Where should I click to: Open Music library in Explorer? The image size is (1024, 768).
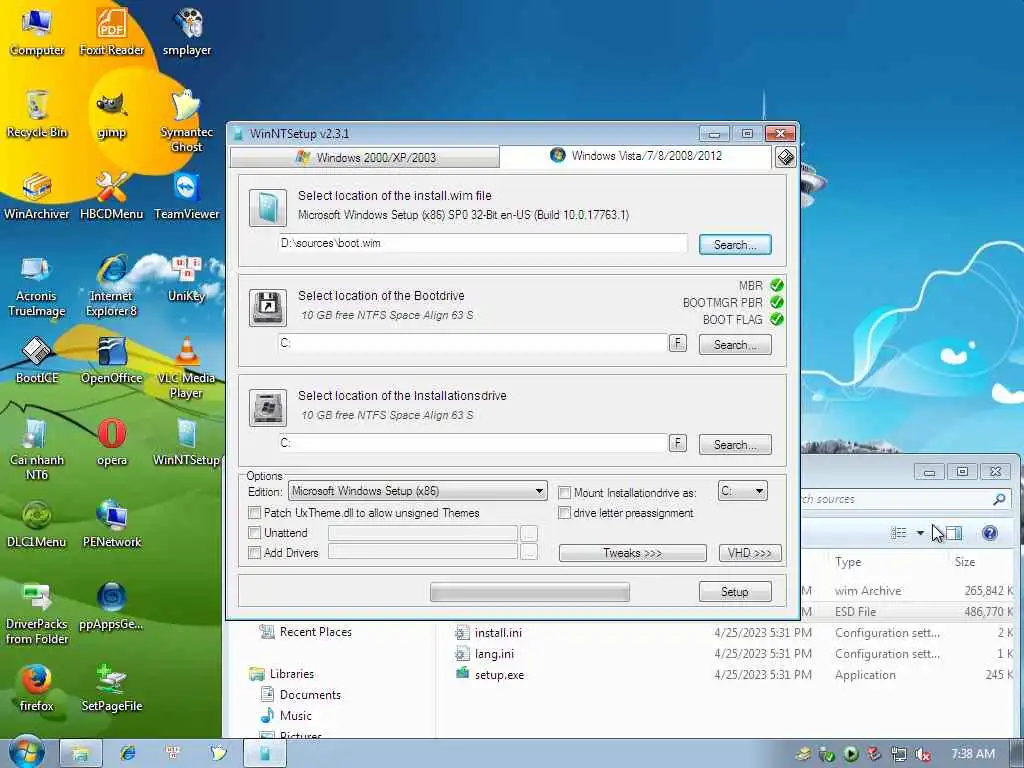point(286,715)
